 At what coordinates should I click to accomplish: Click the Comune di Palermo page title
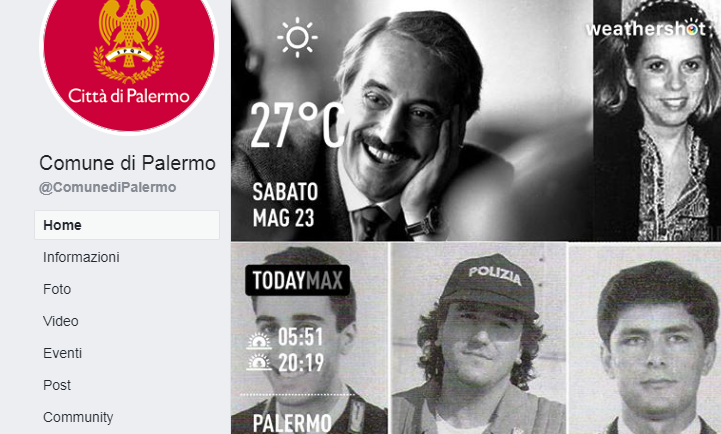point(127,163)
